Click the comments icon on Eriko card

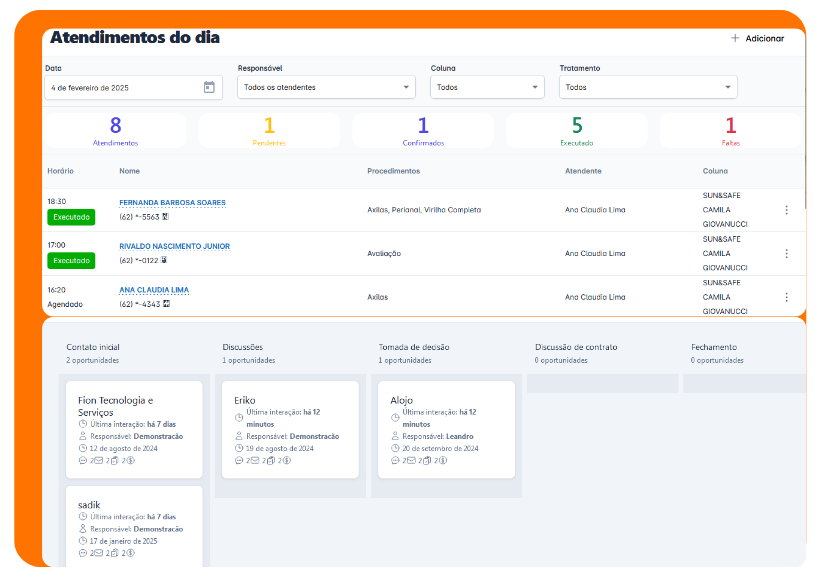[239, 461]
